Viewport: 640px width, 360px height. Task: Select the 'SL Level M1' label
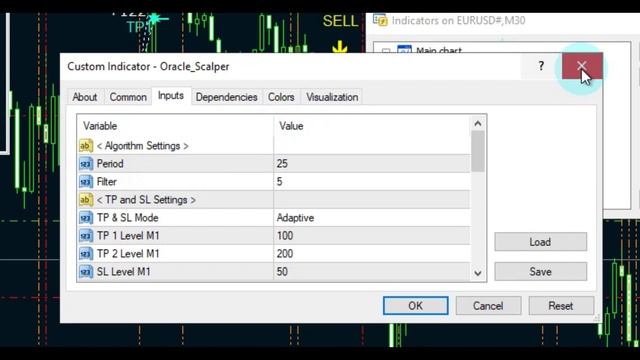tap(124, 271)
